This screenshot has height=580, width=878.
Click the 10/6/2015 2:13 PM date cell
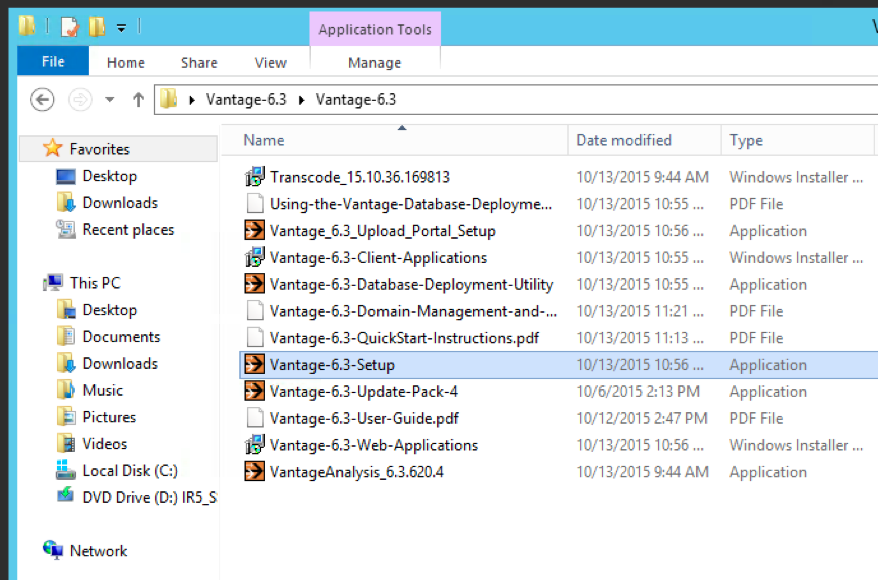click(638, 391)
